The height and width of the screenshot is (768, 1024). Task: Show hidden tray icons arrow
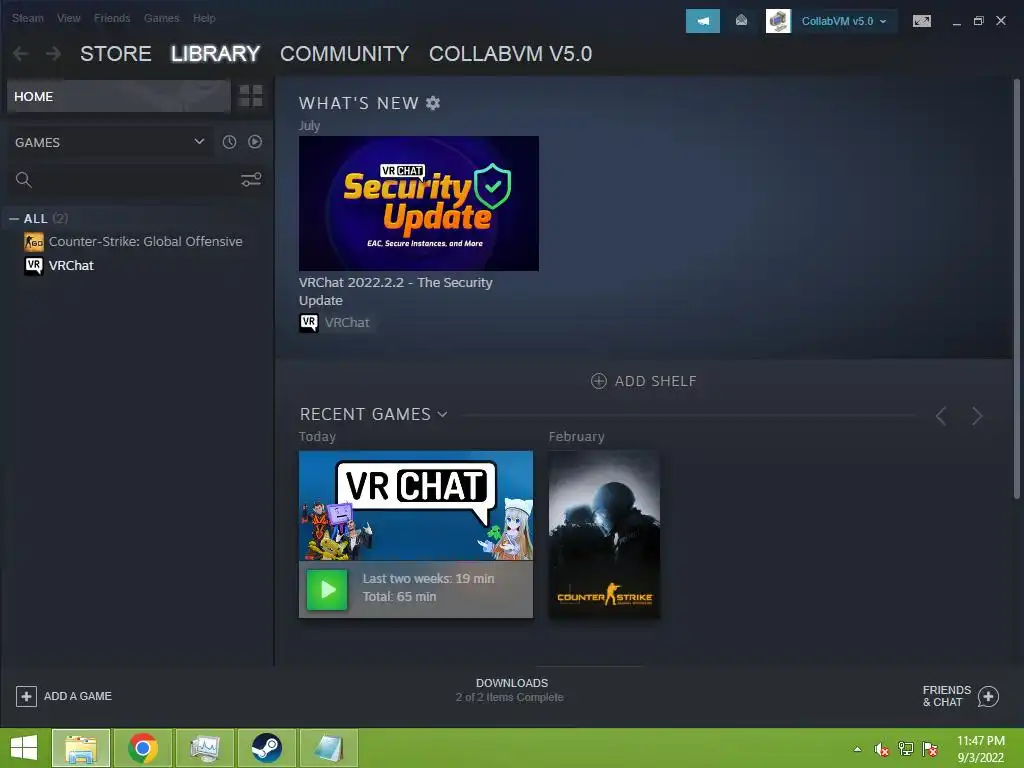pos(857,749)
